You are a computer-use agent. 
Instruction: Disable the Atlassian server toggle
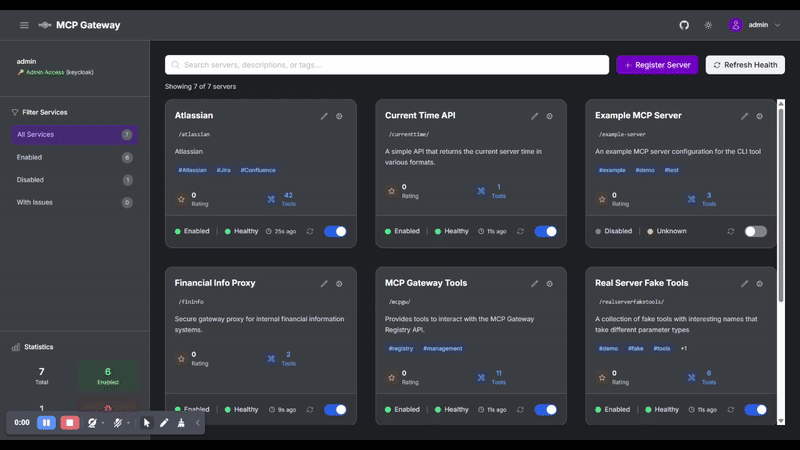335,231
